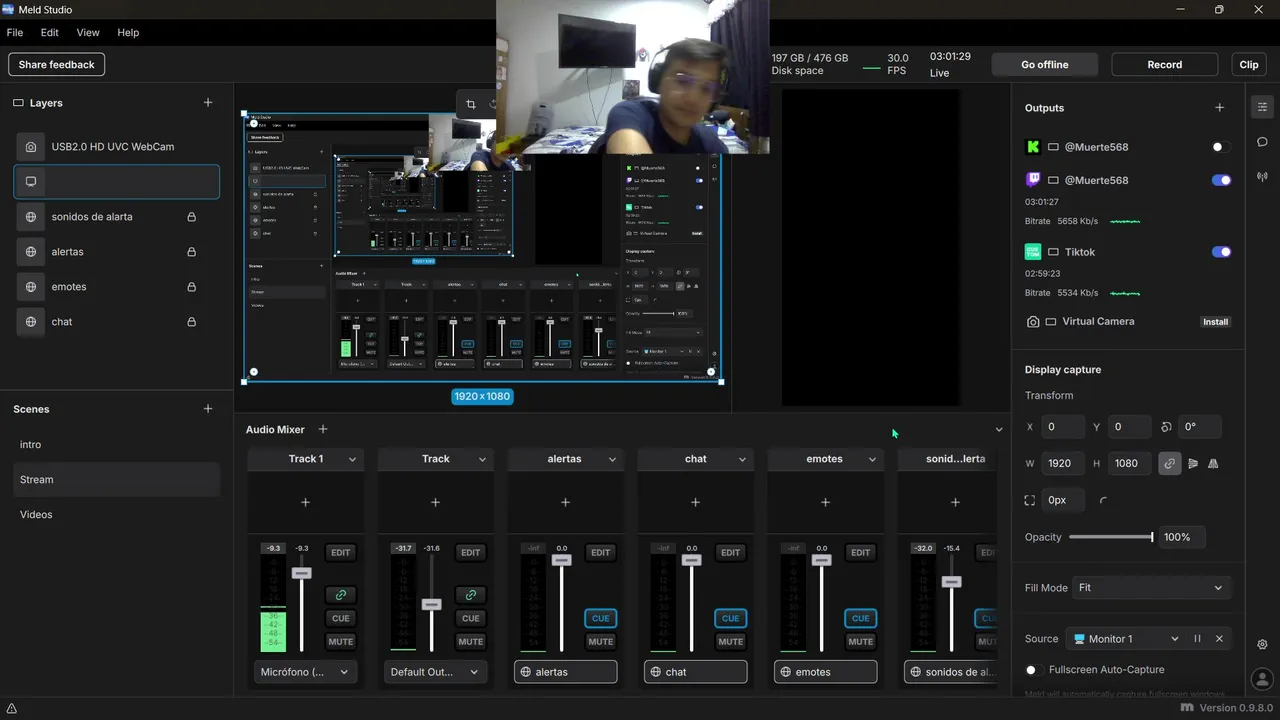Mute the emotes channel
The height and width of the screenshot is (720, 1280).
(x=861, y=642)
